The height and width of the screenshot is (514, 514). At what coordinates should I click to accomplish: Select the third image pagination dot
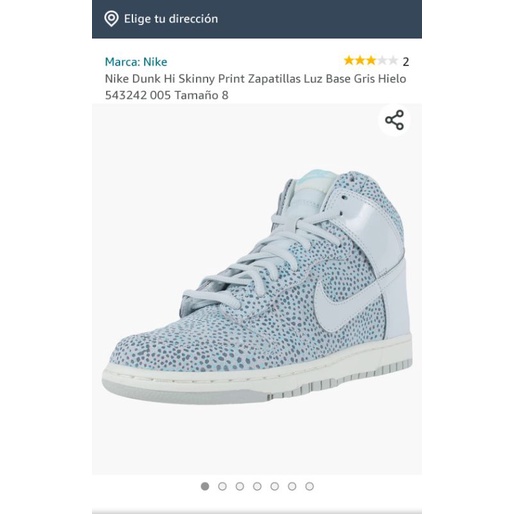point(240,486)
